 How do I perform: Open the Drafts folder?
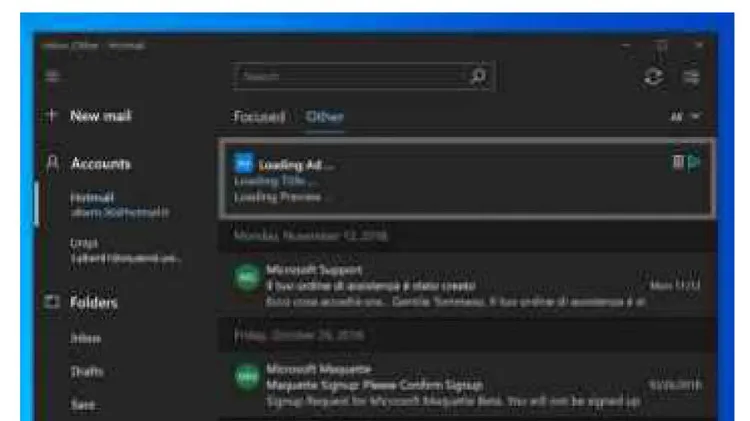(87, 371)
